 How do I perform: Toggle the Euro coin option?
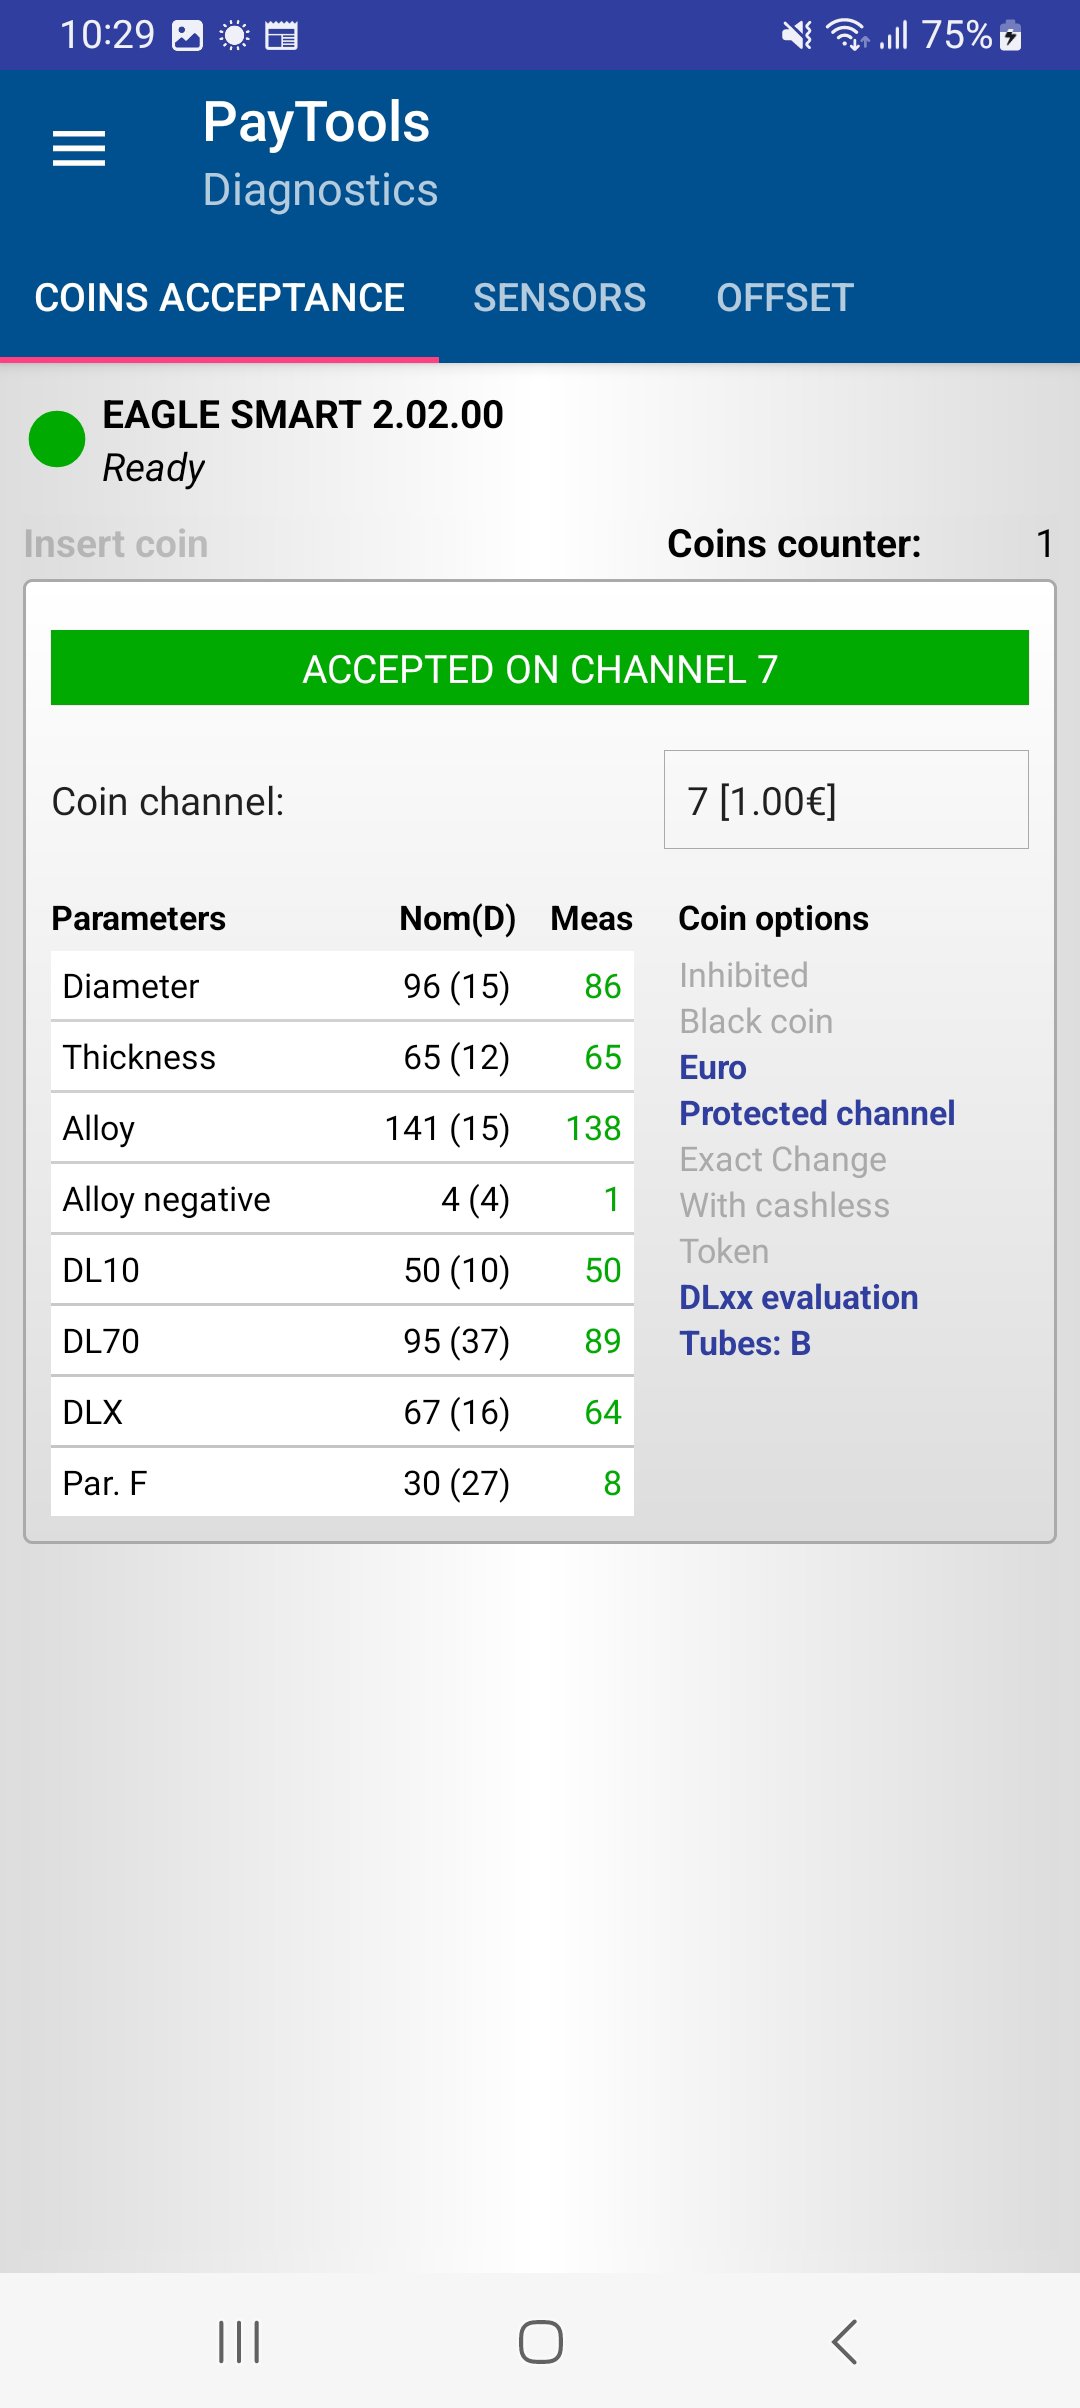pyautogui.click(x=713, y=1067)
